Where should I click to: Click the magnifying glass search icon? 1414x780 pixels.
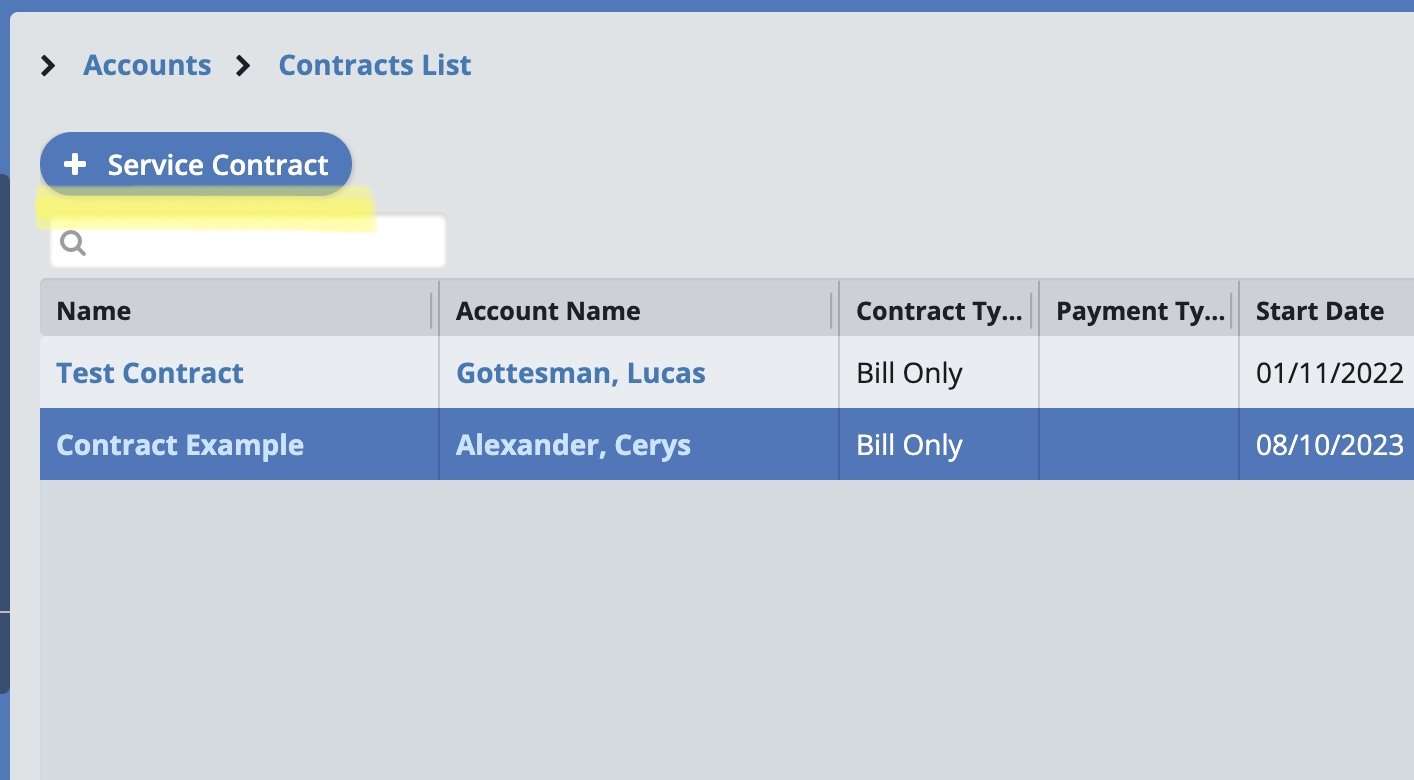[x=73, y=243]
